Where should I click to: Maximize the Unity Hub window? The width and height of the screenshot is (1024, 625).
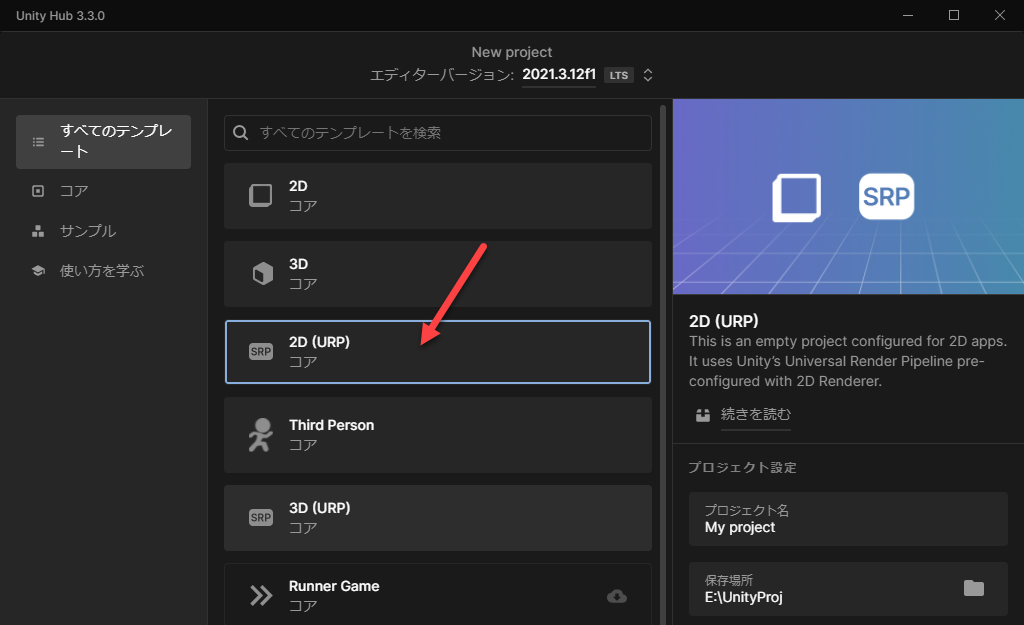(953, 15)
